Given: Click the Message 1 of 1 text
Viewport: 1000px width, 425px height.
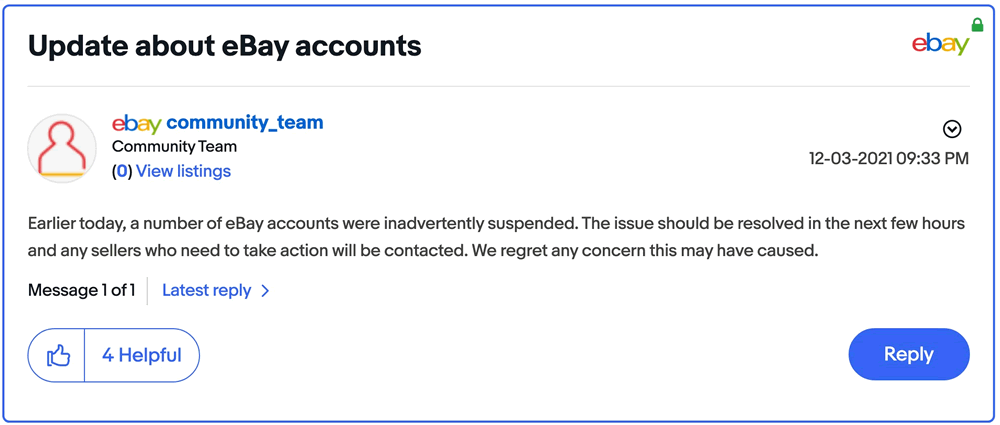Looking at the screenshot, I should 82,290.
